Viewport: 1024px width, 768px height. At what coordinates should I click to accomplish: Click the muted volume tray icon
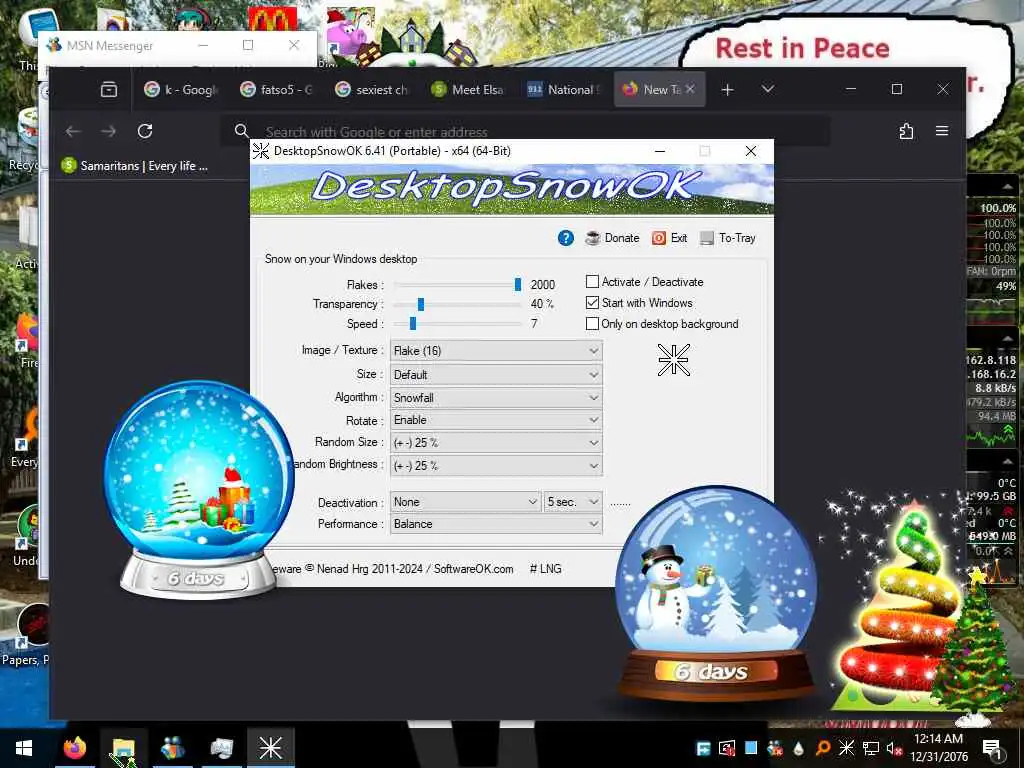[x=894, y=749]
